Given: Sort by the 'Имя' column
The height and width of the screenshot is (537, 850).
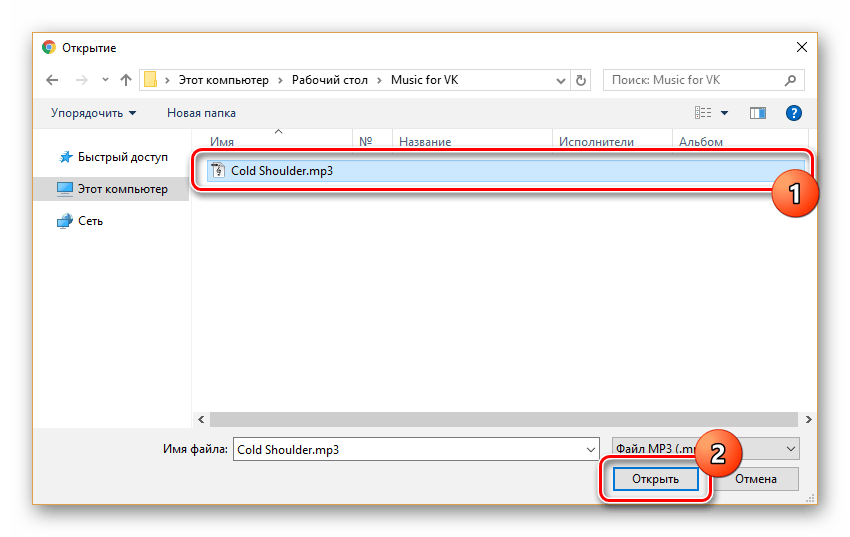Looking at the screenshot, I should 222,141.
